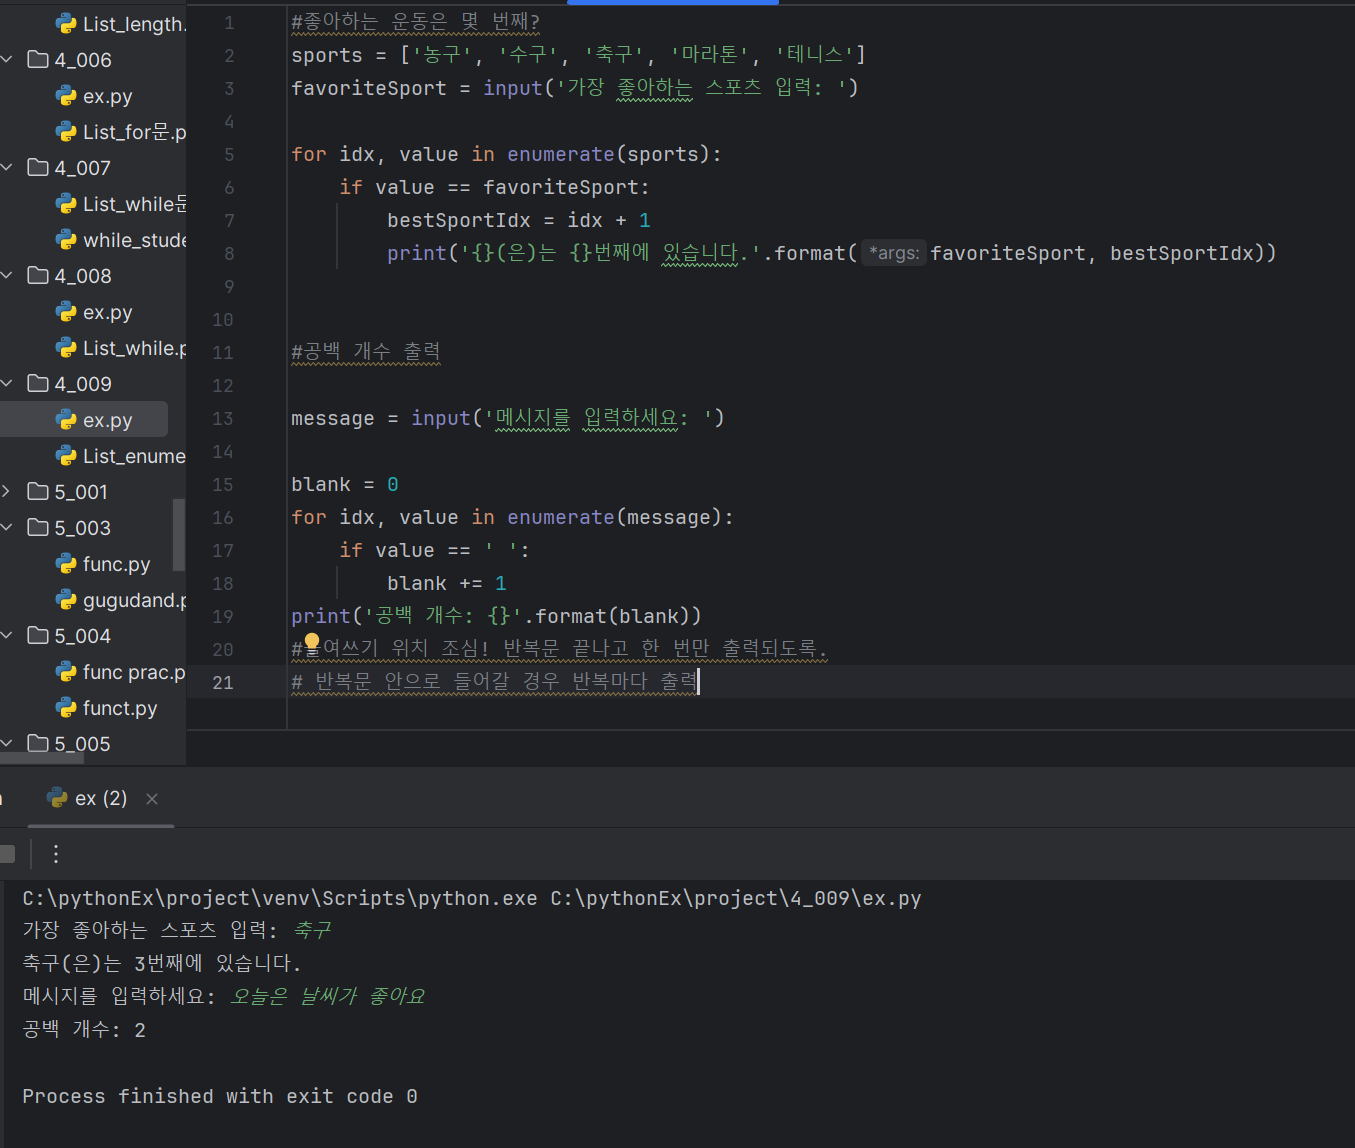1355x1148 pixels.
Task: Click Python icon beside func.py
Action: [66, 564]
